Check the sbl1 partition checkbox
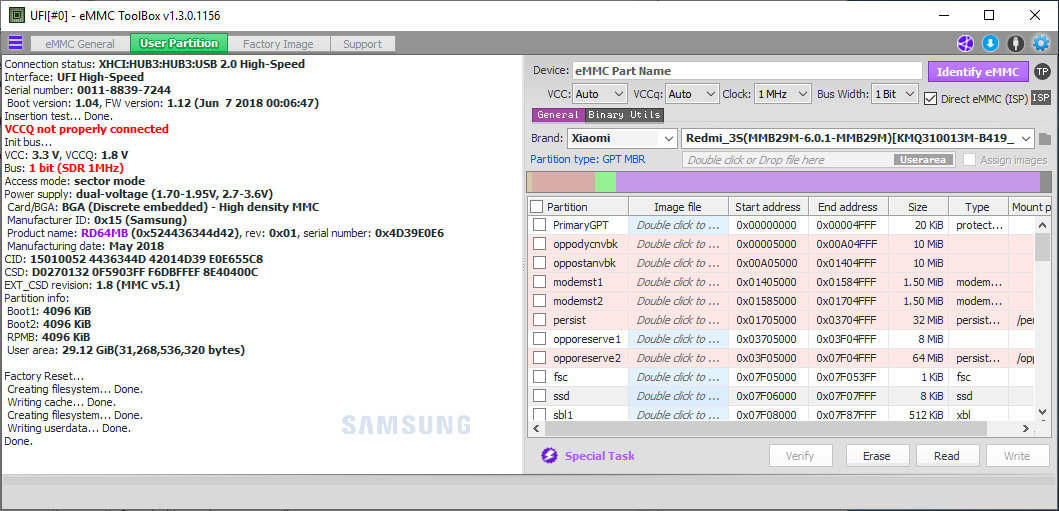Image resolution: width=1059 pixels, height=511 pixels. point(540,414)
